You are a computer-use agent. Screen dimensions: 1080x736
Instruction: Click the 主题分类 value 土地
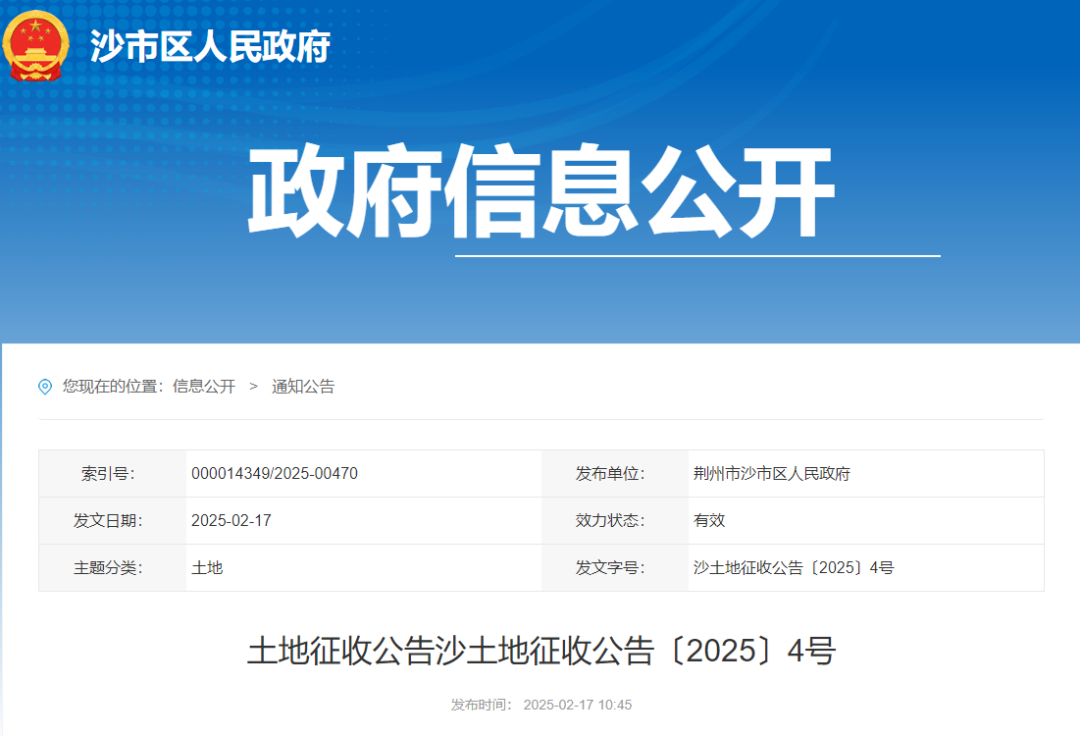point(207,568)
